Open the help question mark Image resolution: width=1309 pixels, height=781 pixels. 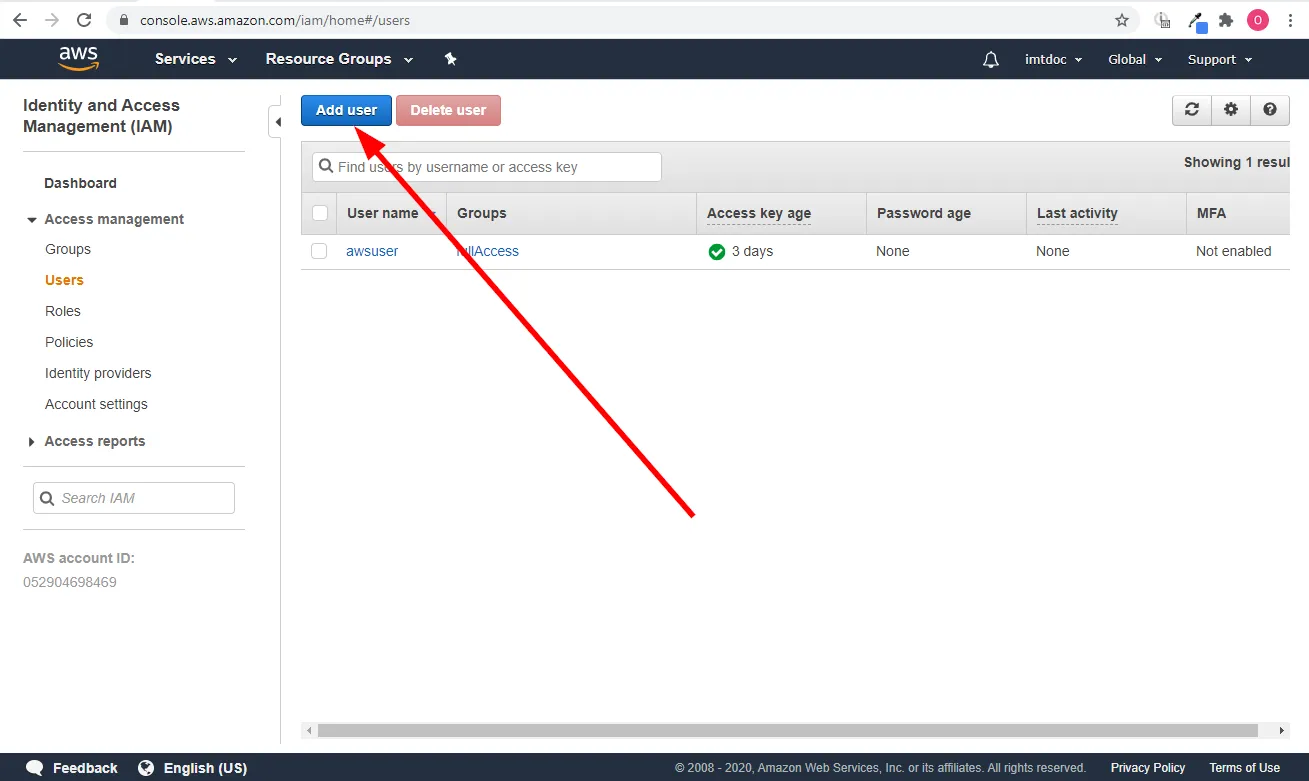coord(1270,110)
